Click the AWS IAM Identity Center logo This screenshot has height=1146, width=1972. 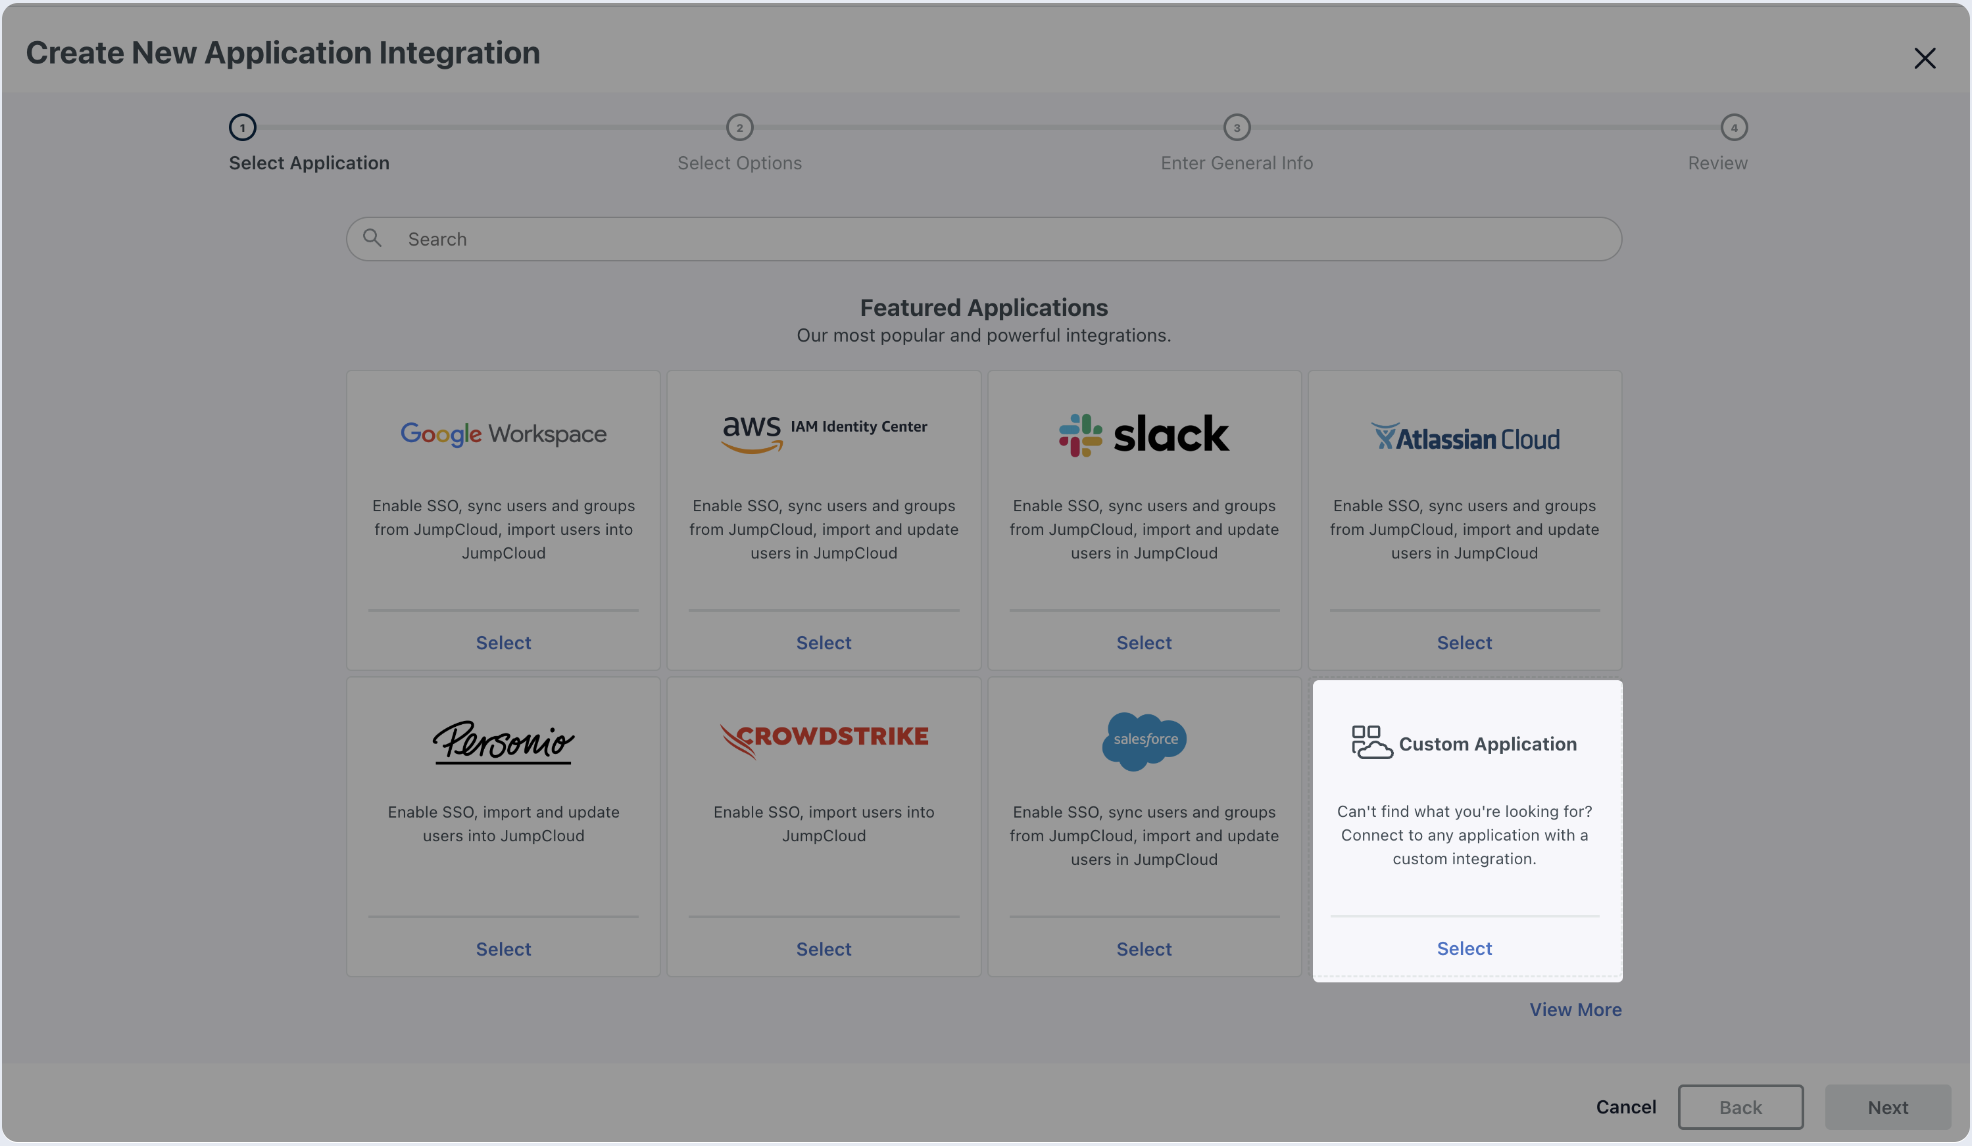(824, 432)
